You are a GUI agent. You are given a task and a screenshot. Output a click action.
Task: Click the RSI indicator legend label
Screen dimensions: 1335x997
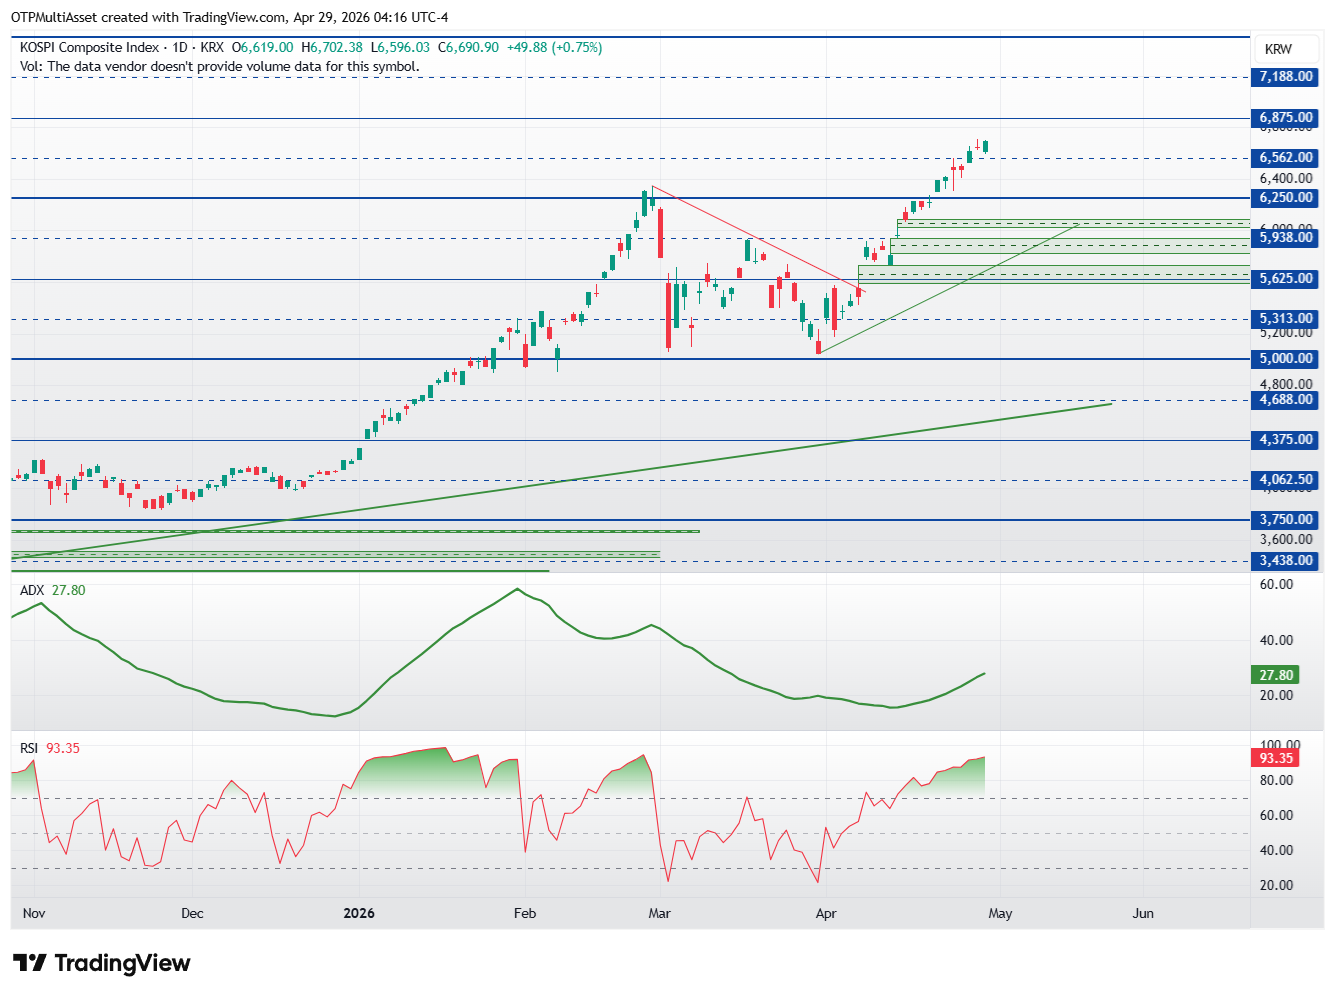pos(29,748)
